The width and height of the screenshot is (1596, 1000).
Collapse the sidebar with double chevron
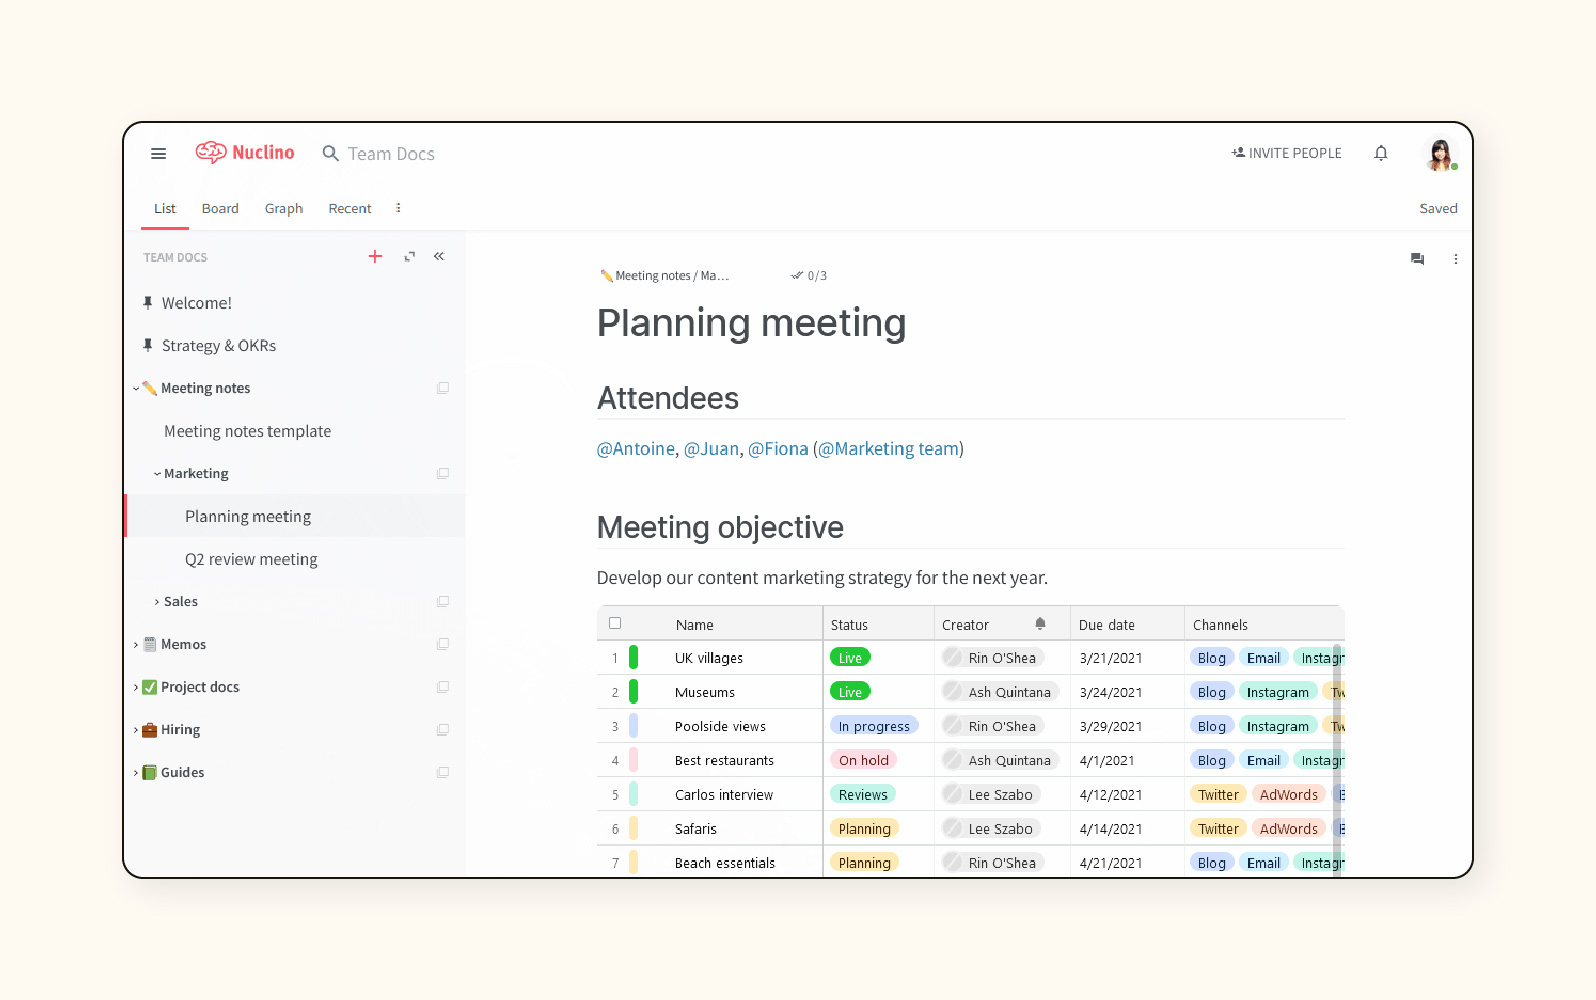[x=439, y=257]
